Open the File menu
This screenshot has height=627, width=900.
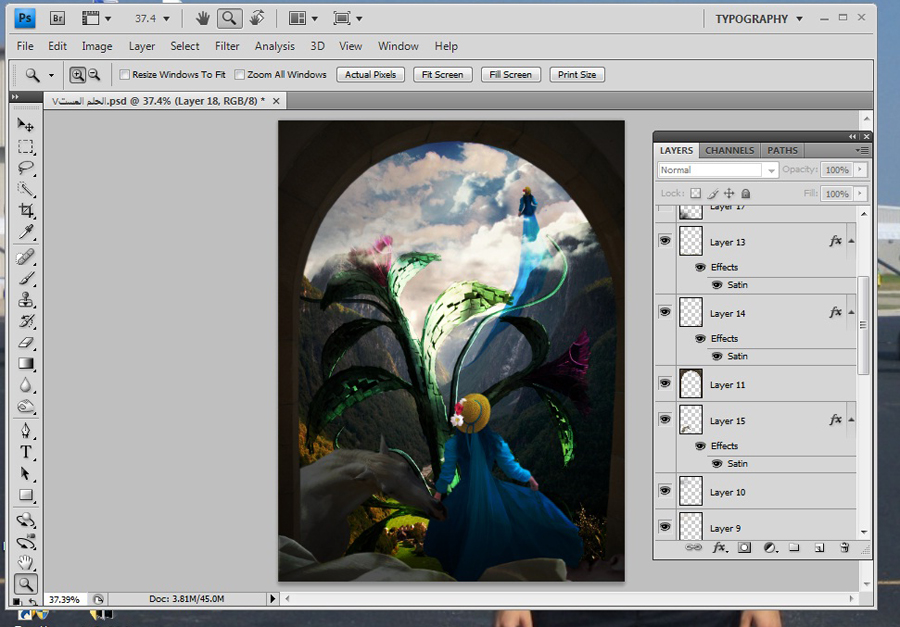pyautogui.click(x=25, y=46)
